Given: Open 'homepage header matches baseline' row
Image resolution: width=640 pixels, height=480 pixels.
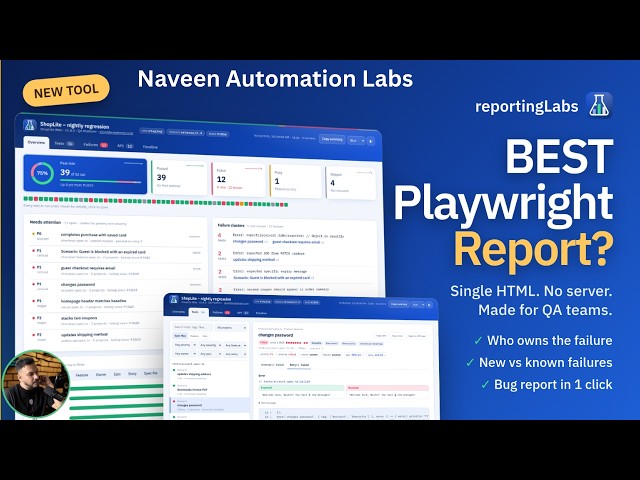Looking at the screenshot, I should point(98,303).
